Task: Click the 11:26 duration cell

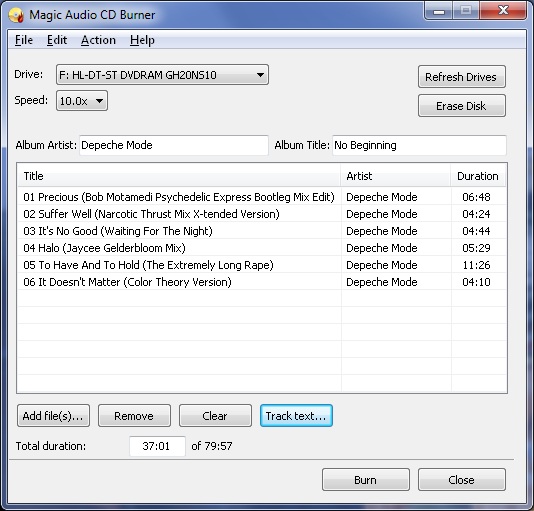Action: [476, 265]
